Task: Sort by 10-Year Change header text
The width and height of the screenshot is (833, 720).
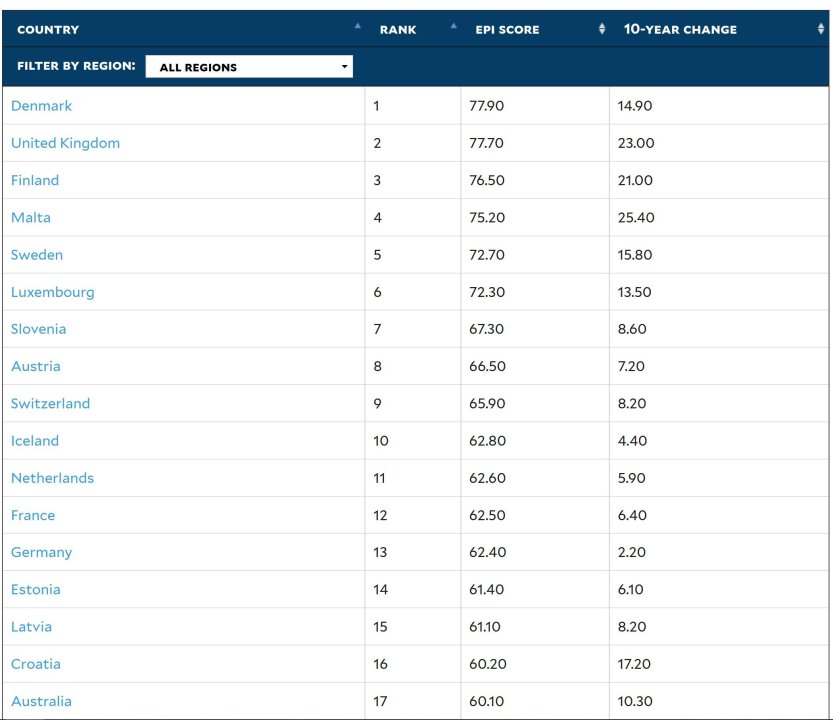Action: pos(680,30)
